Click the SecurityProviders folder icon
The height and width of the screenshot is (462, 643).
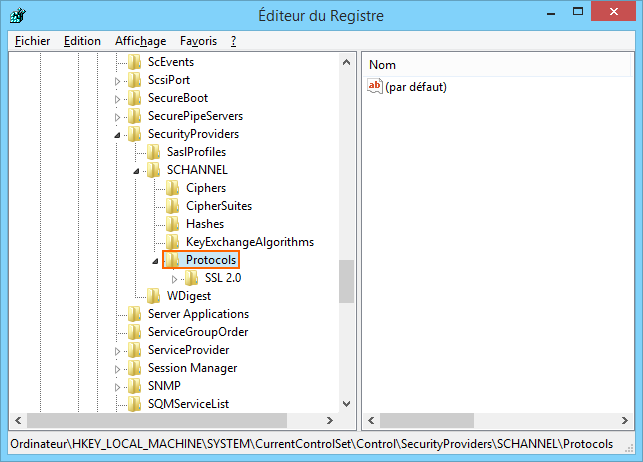(135, 134)
